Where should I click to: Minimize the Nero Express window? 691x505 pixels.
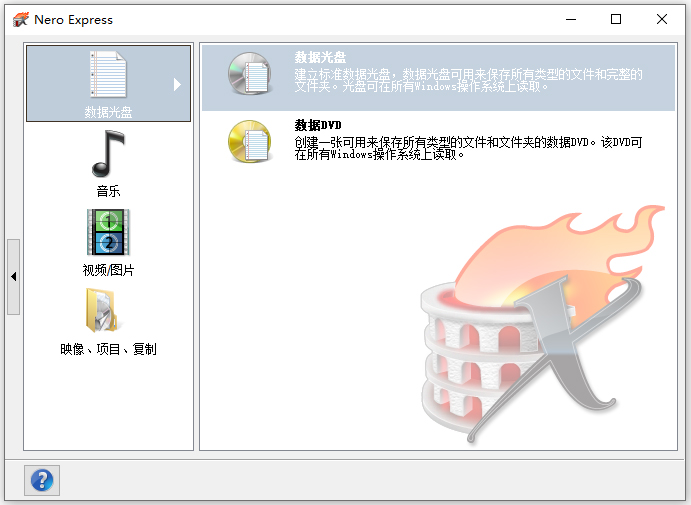pos(571,19)
